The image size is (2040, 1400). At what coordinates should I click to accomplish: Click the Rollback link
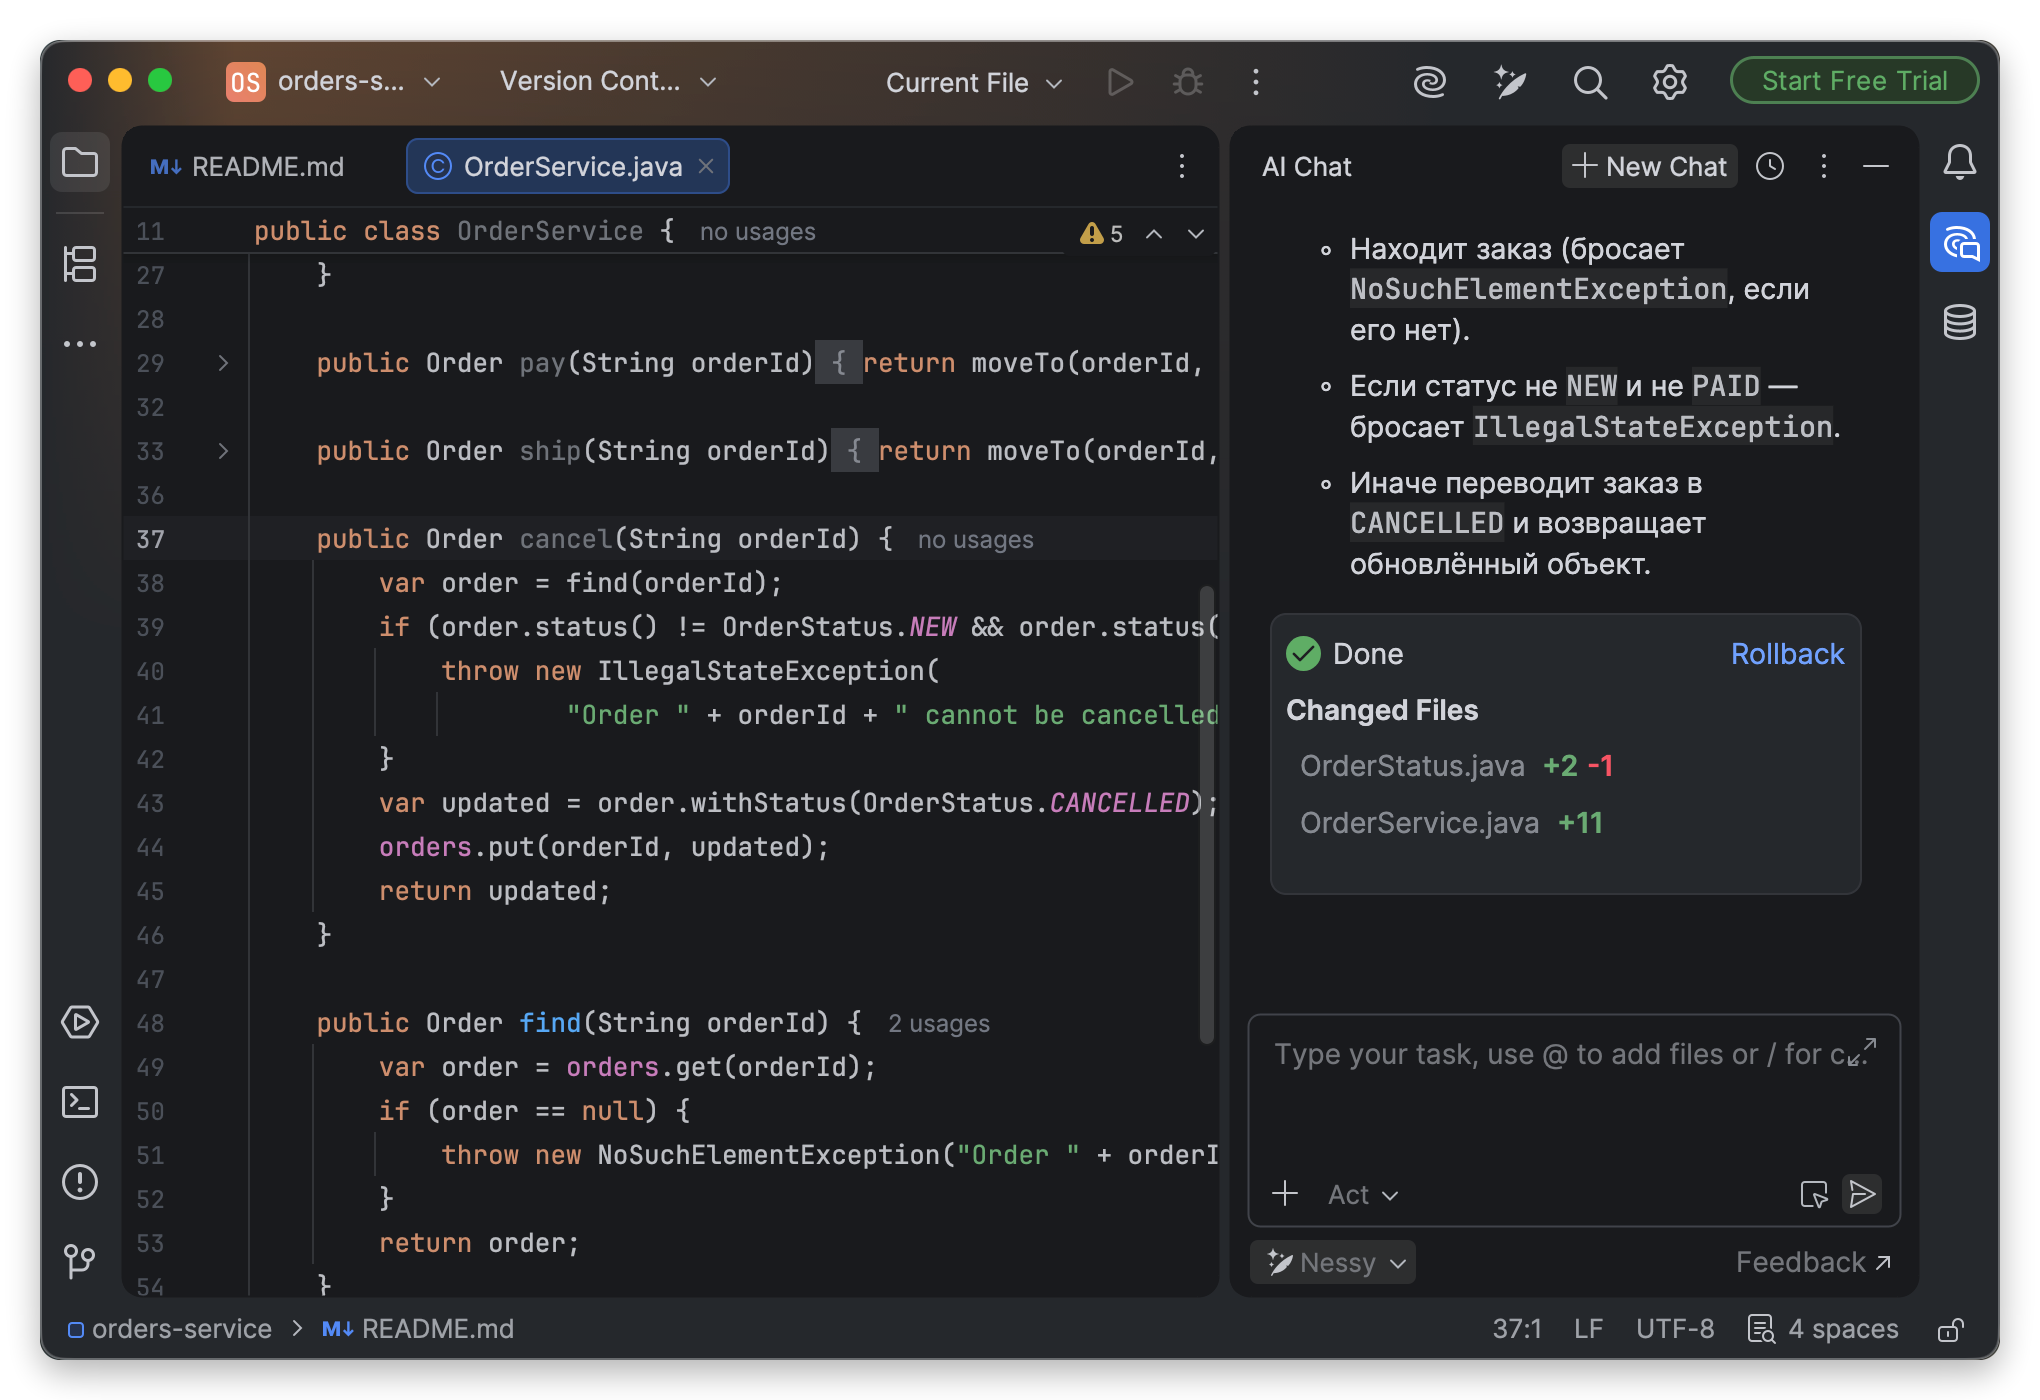coord(1787,654)
